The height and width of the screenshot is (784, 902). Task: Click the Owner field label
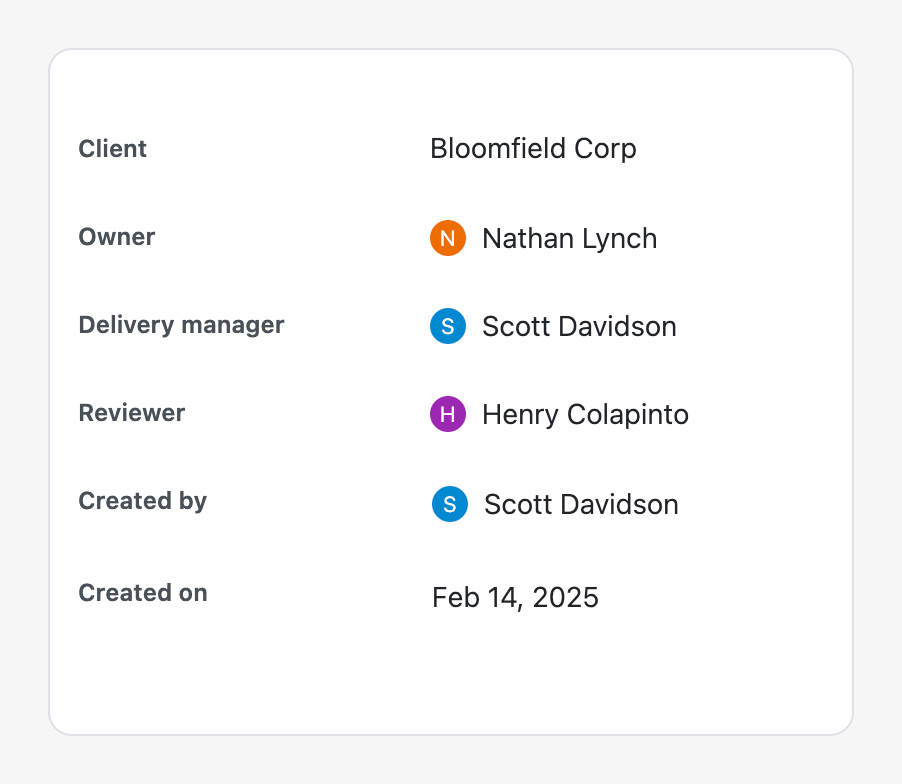117,237
